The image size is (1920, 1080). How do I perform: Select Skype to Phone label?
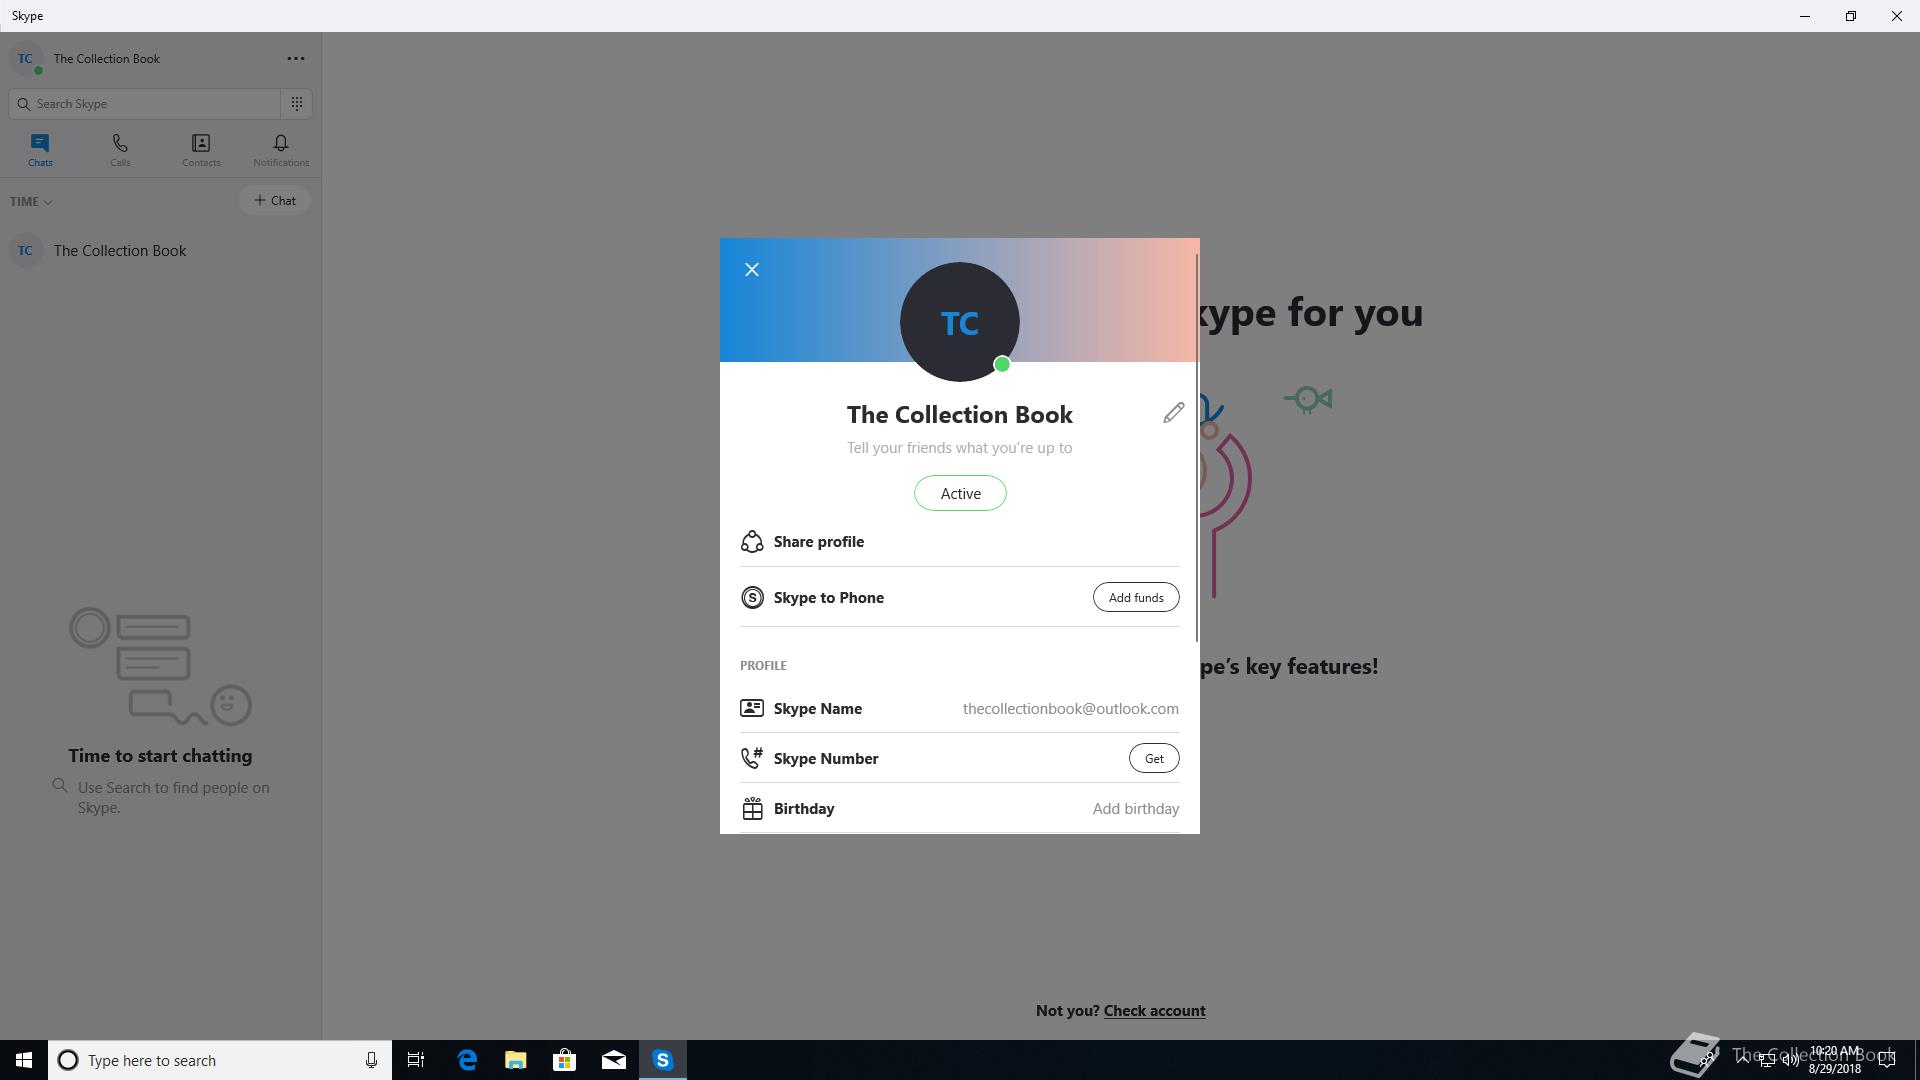829,597
